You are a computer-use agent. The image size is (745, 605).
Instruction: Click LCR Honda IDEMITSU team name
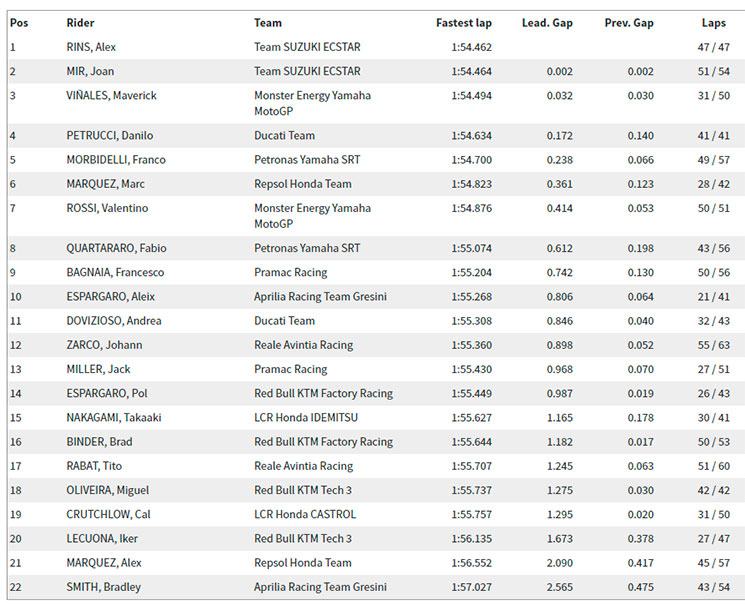tap(306, 418)
